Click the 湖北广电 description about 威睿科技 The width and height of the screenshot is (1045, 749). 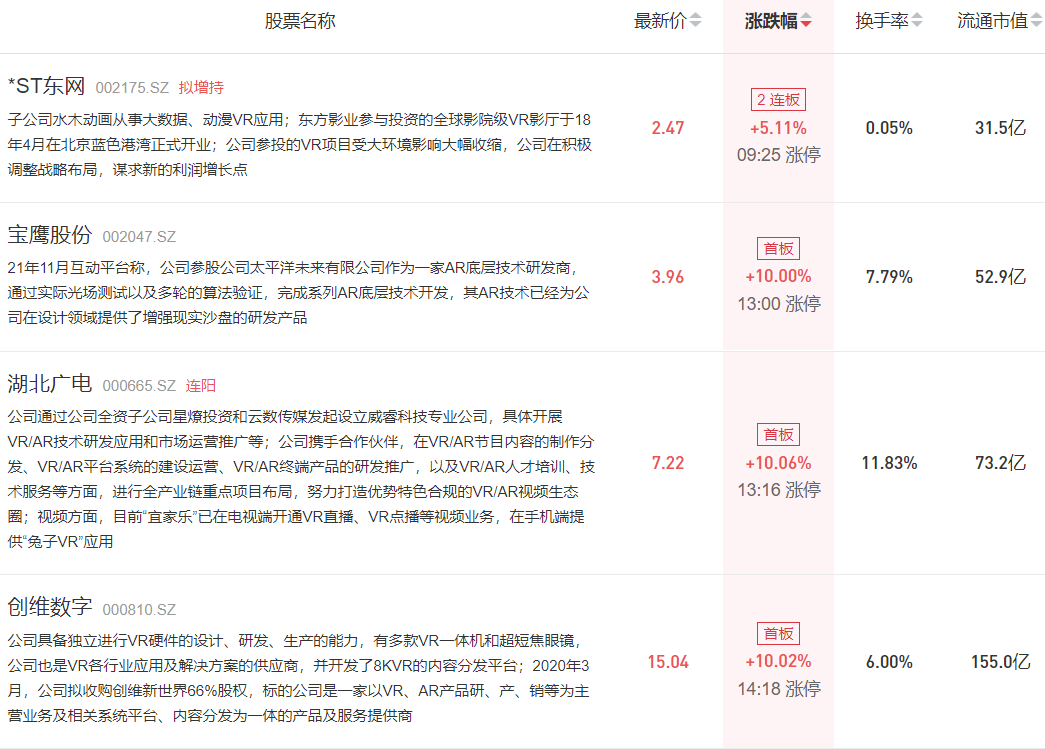click(301, 479)
